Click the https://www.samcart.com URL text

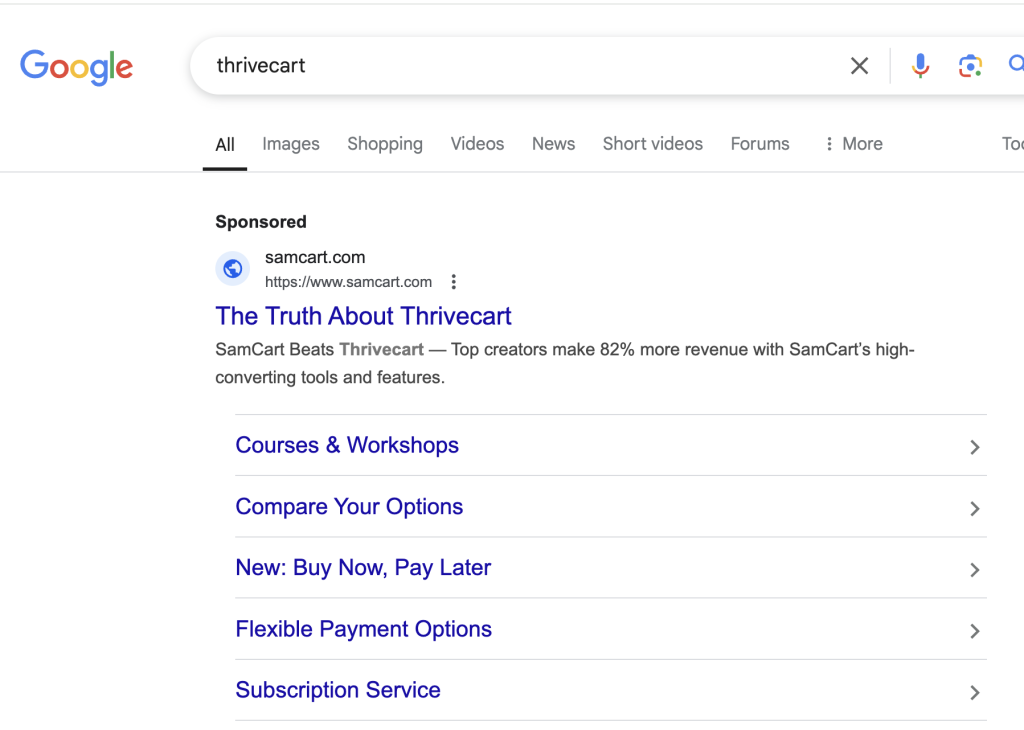pos(348,282)
